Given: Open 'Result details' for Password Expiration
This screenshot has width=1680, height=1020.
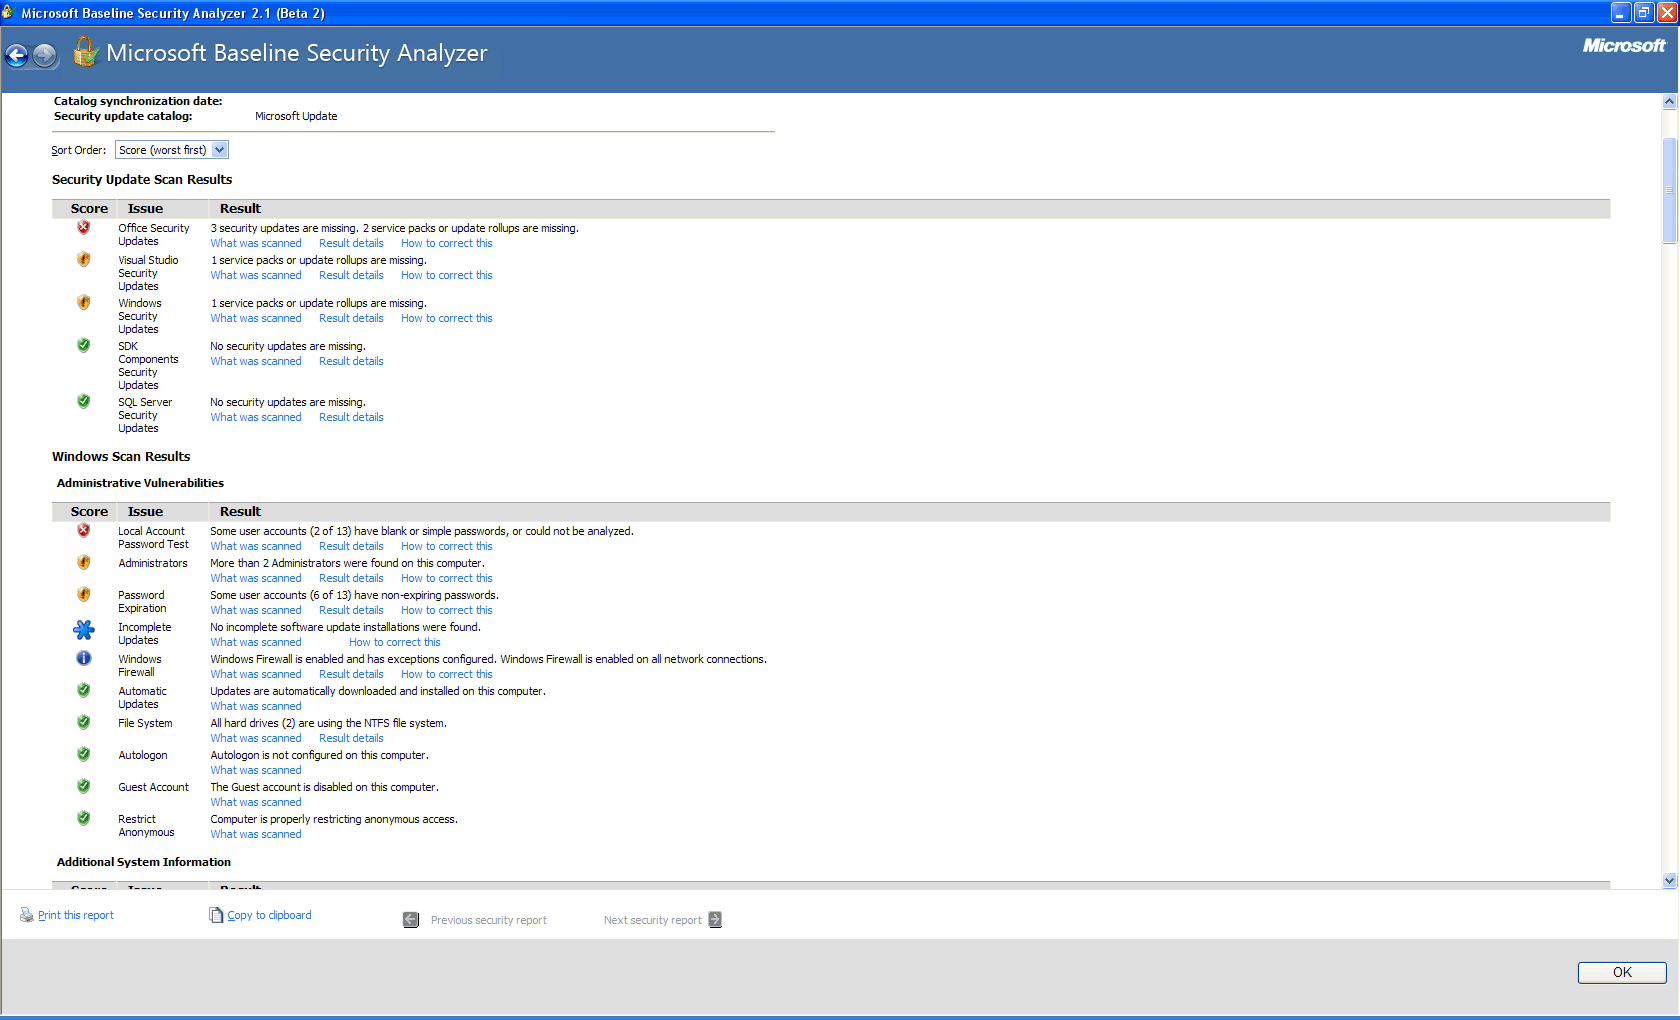Looking at the screenshot, I should (x=351, y=610).
